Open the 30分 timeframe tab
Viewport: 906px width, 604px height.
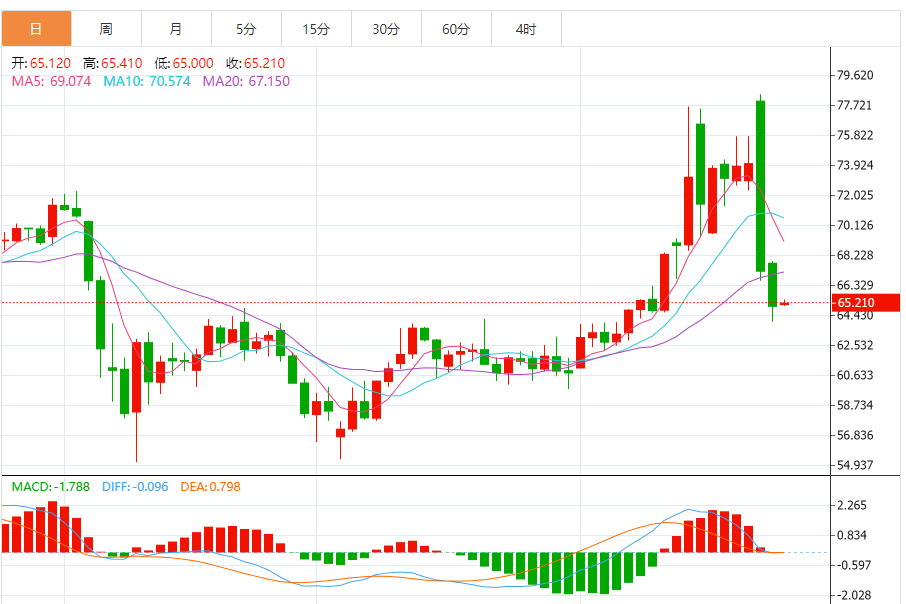(386, 29)
